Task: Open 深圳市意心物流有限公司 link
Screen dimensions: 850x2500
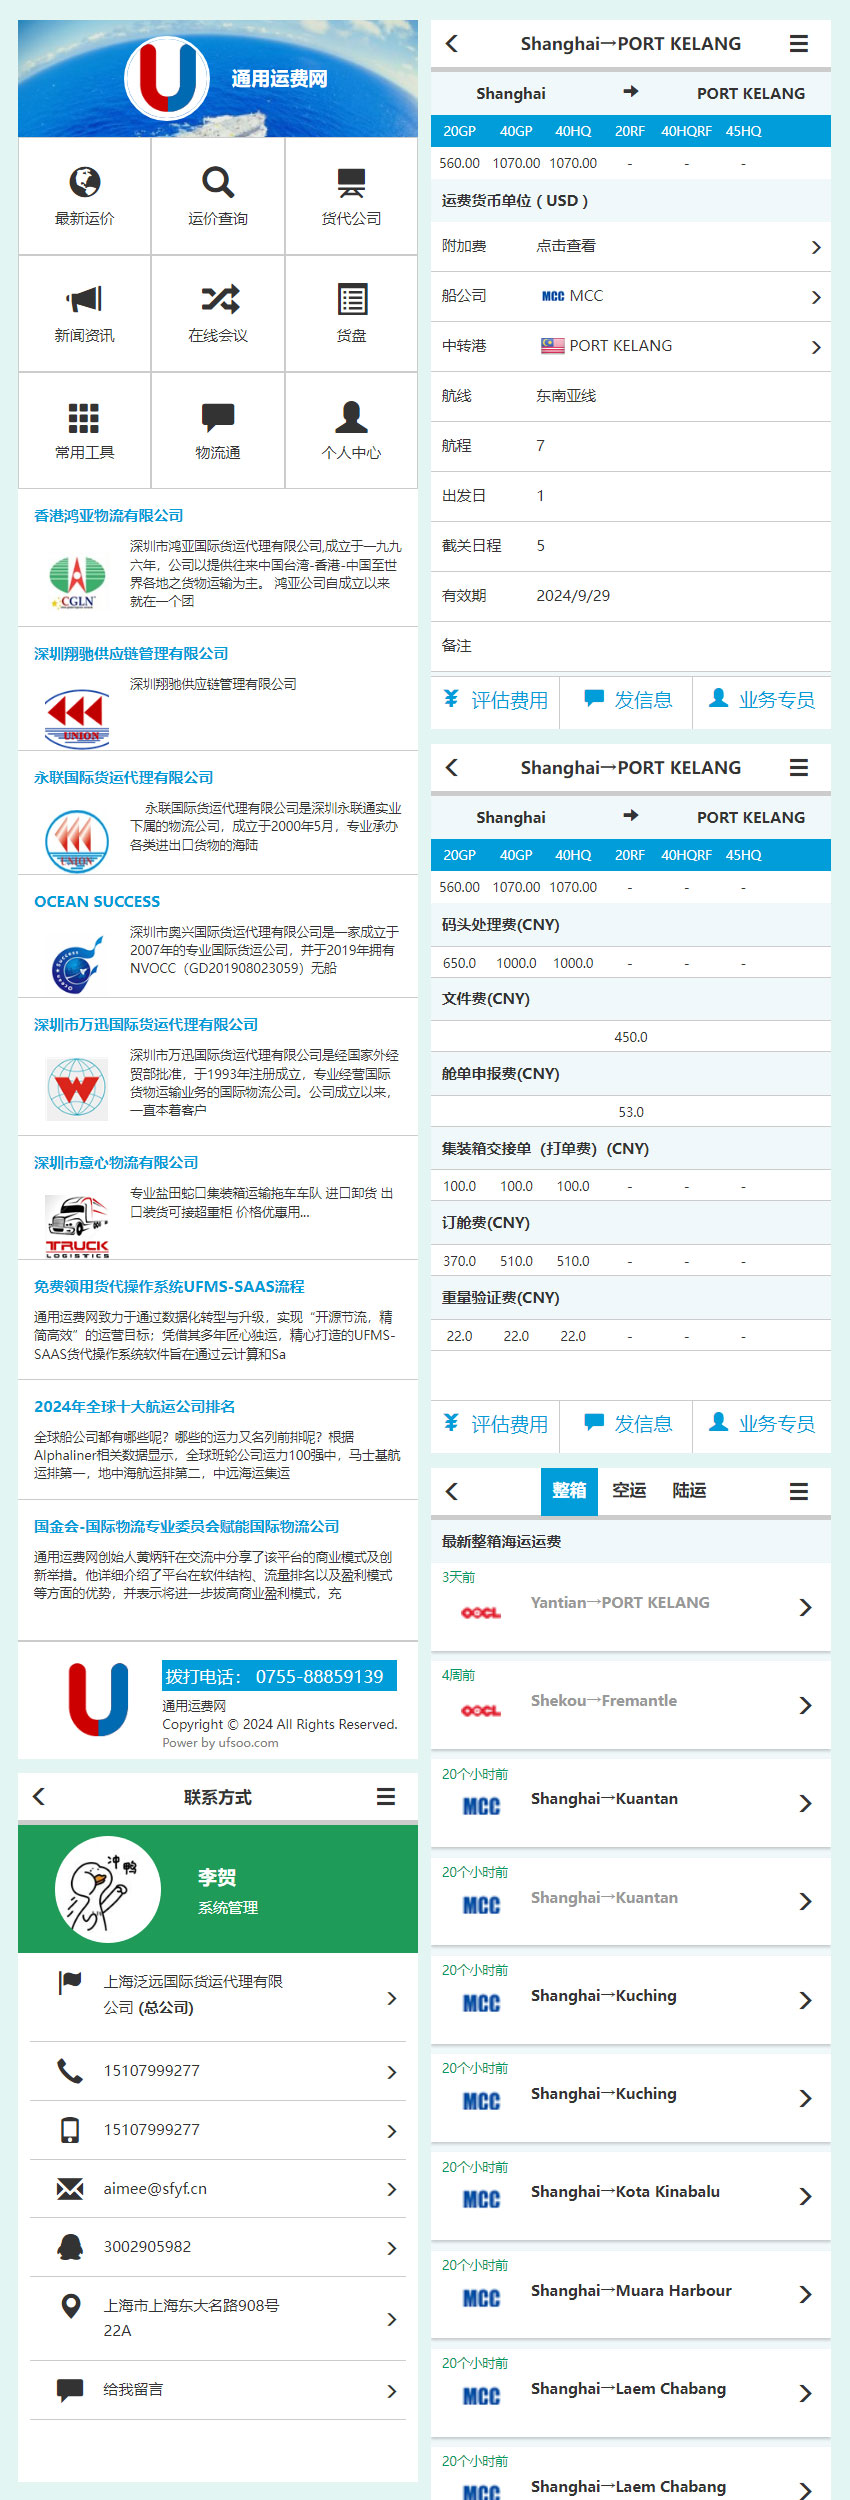Action: click(116, 1163)
